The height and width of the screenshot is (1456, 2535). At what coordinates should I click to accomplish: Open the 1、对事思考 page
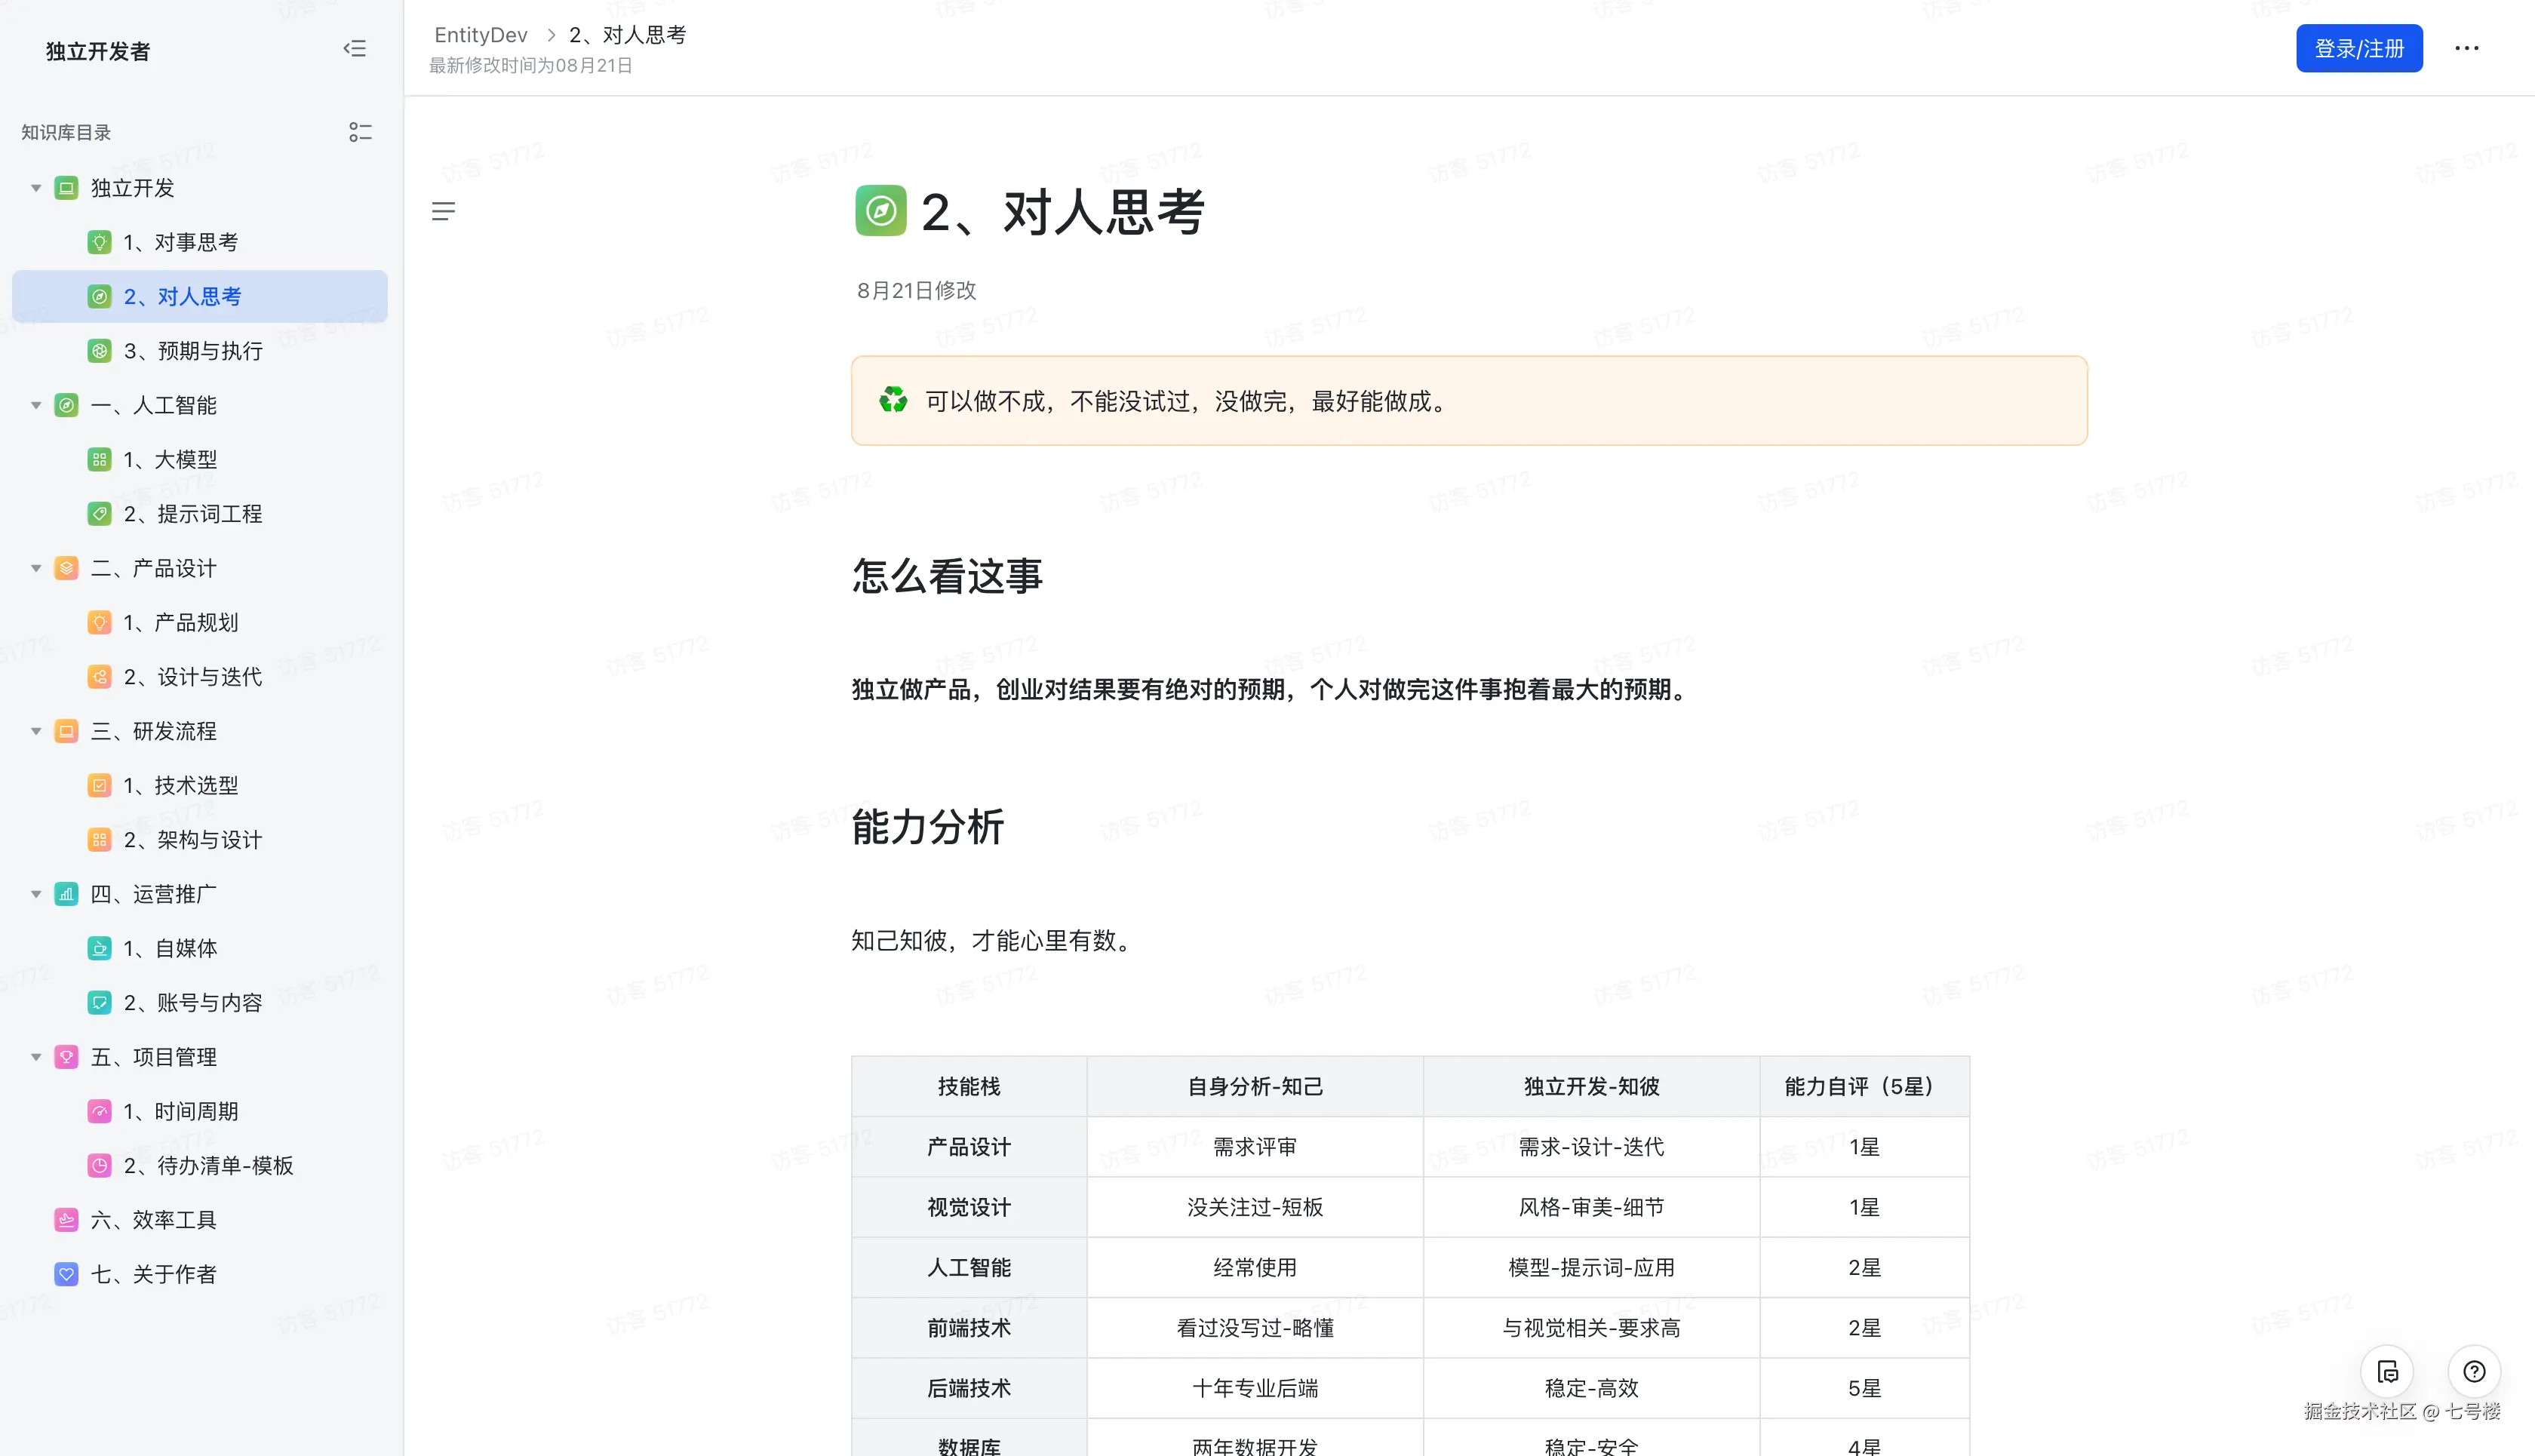(181, 241)
